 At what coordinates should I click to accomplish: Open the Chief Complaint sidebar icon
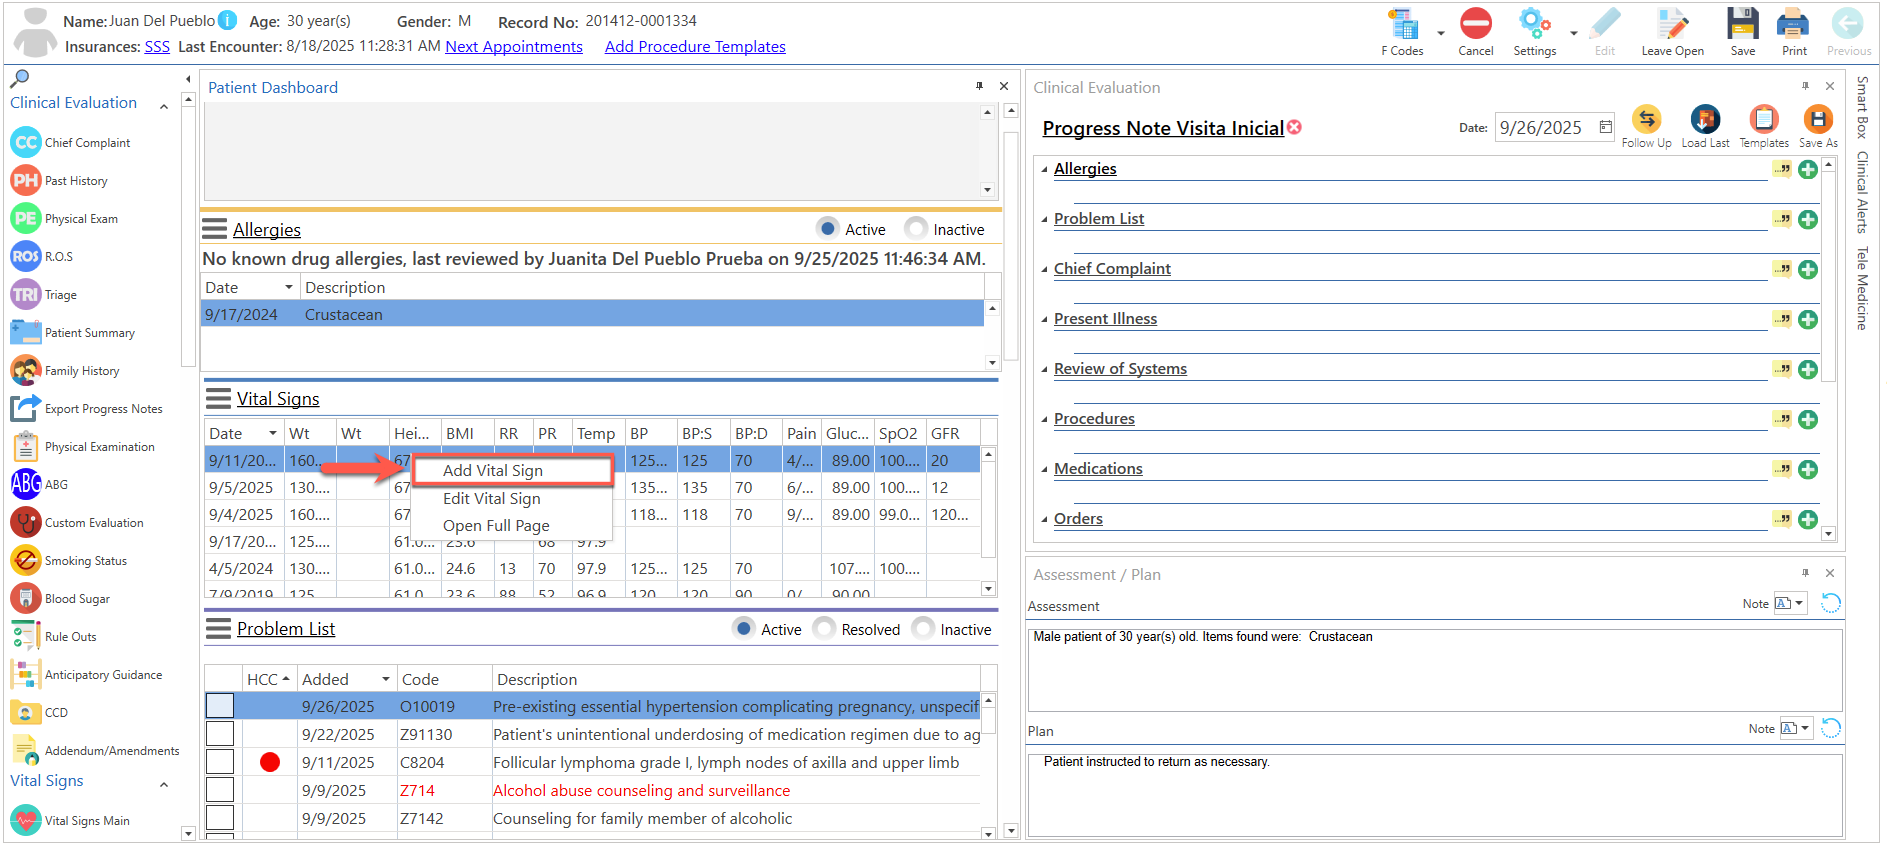coord(26,143)
